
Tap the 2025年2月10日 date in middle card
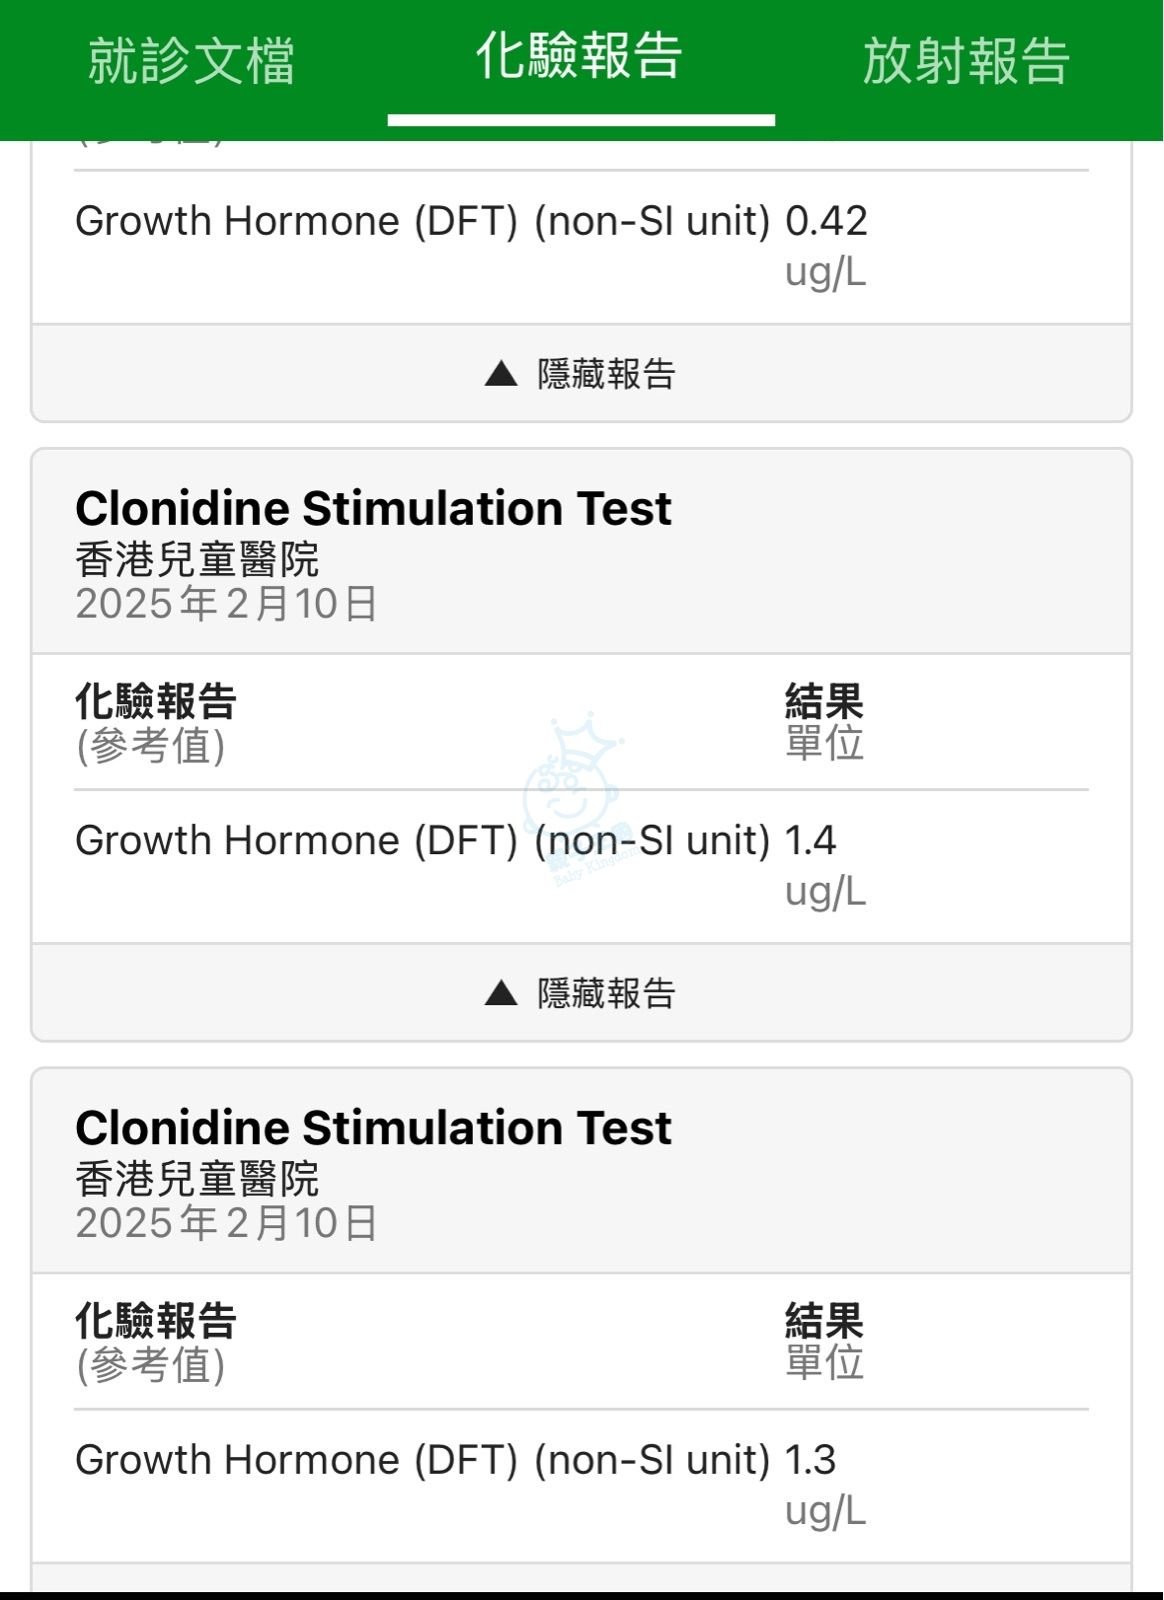(227, 604)
